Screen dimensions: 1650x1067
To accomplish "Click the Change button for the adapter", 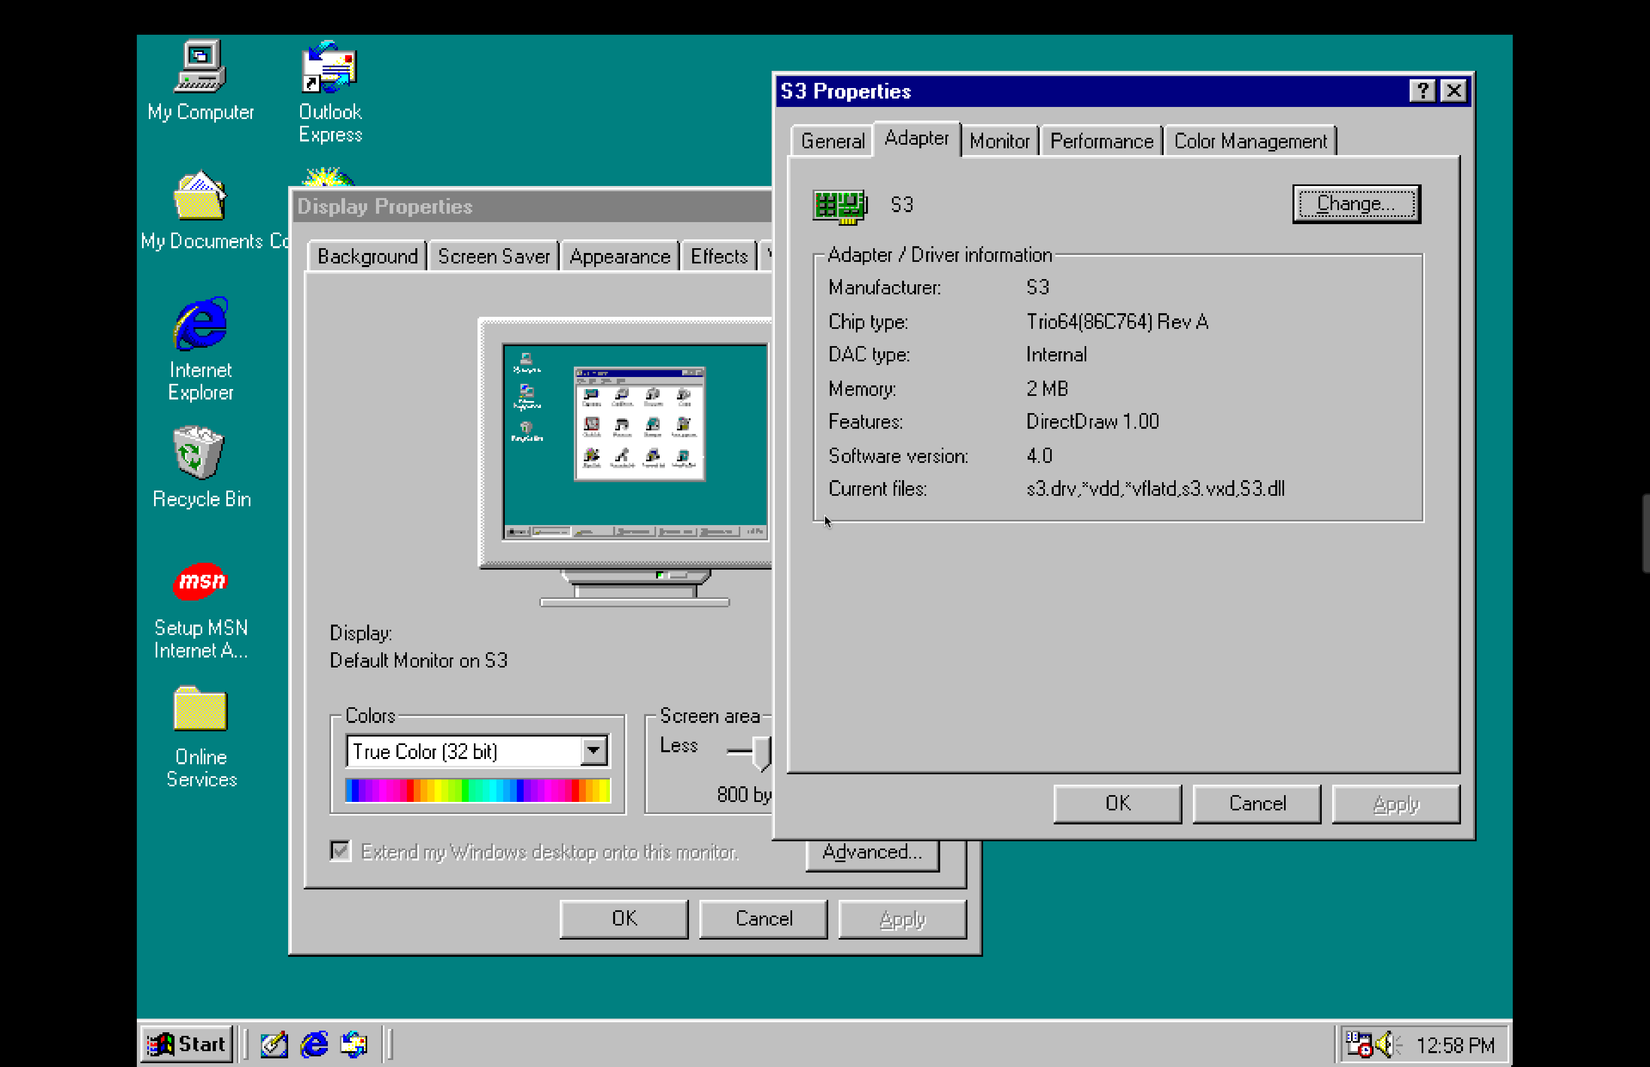I will 1356,203.
